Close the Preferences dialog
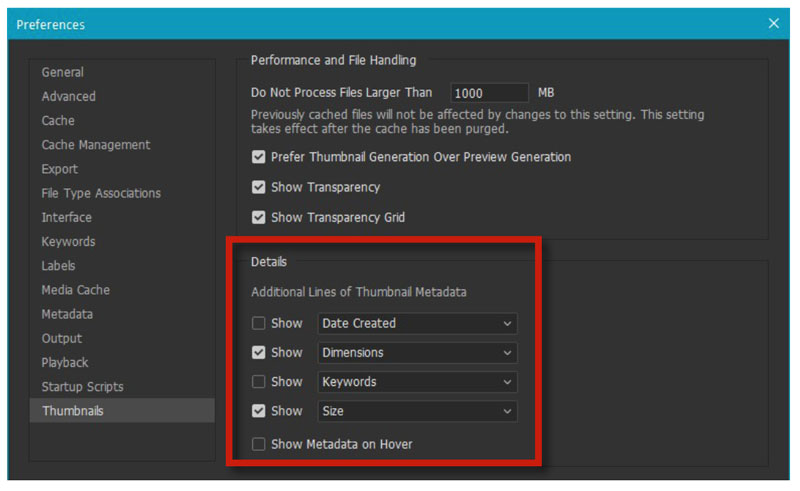The width and height of the screenshot is (800, 491). tap(773, 23)
